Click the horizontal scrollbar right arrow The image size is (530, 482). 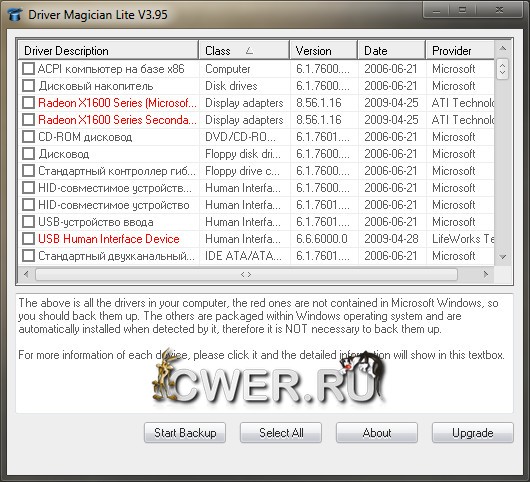tap(486, 274)
